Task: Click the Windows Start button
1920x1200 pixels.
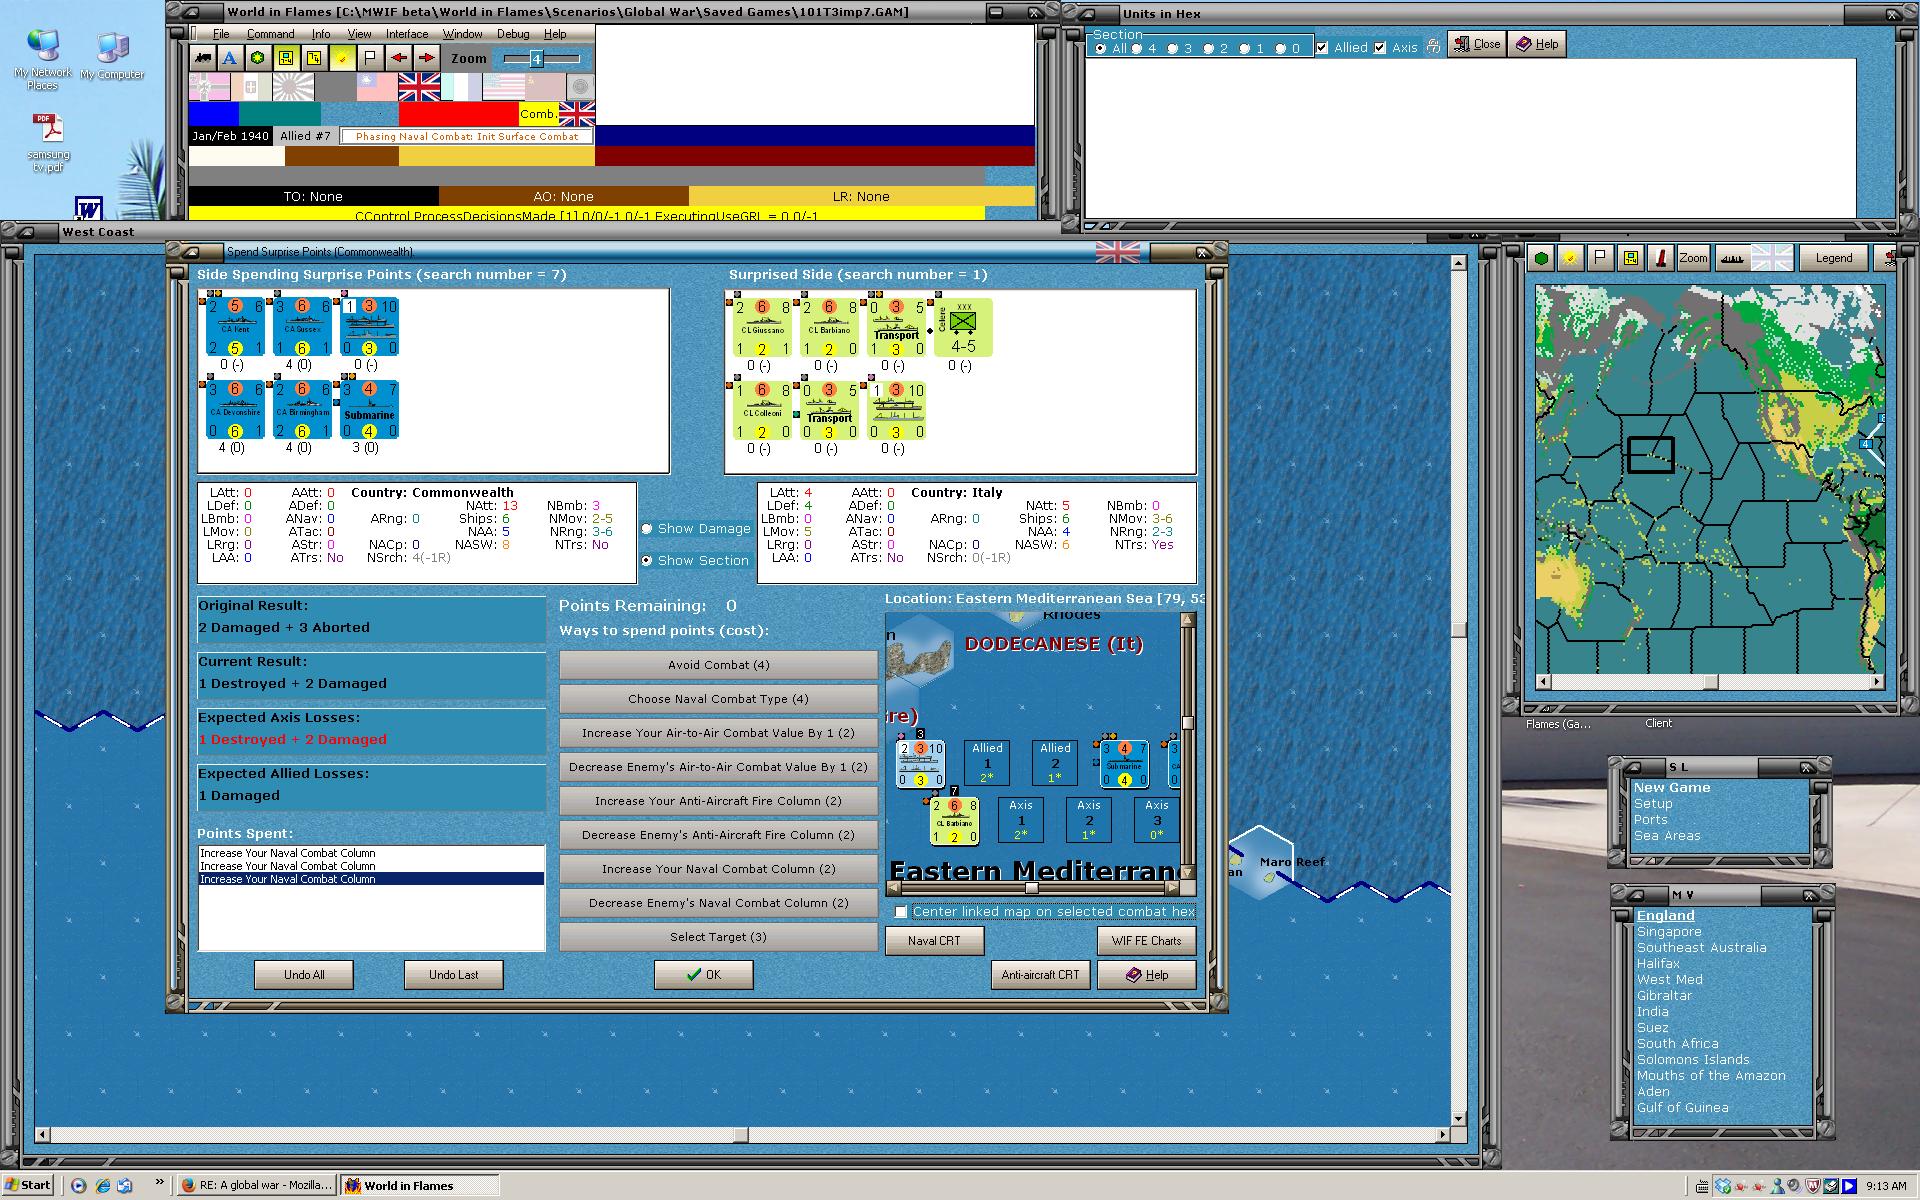Action: 28,1185
